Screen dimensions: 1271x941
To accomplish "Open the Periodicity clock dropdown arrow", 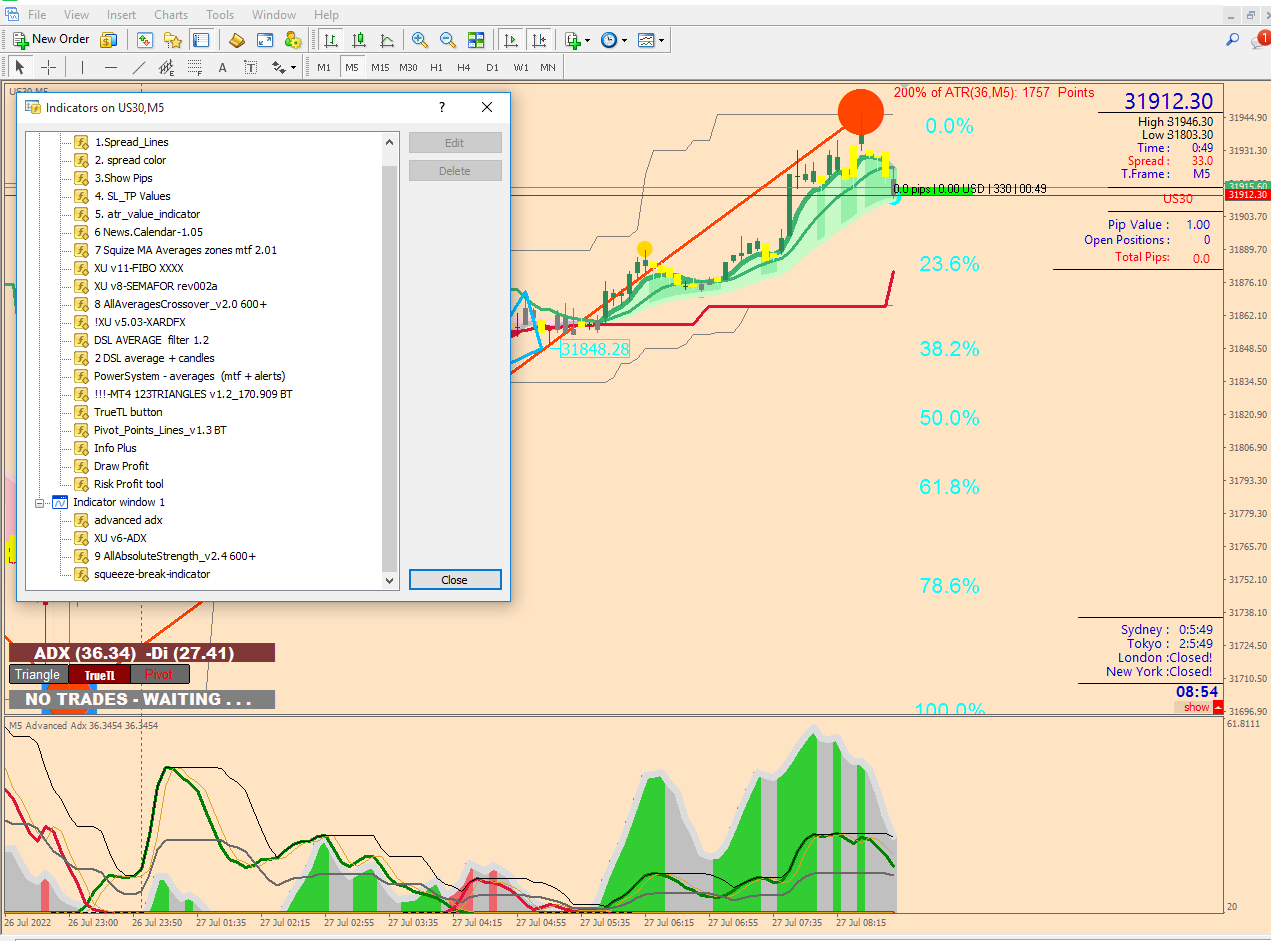I will [x=624, y=41].
